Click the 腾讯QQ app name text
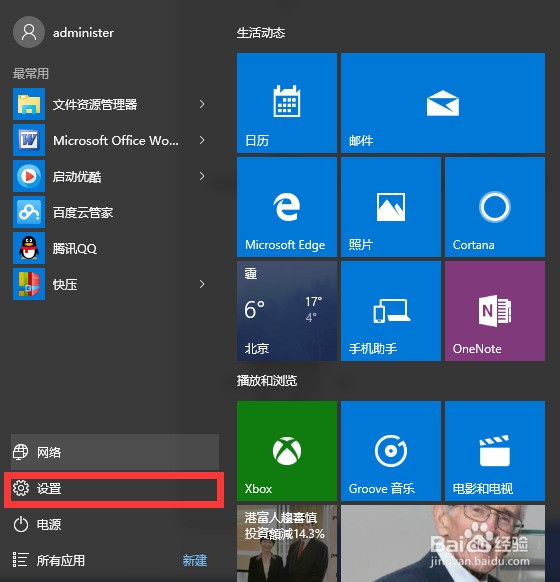 75,248
